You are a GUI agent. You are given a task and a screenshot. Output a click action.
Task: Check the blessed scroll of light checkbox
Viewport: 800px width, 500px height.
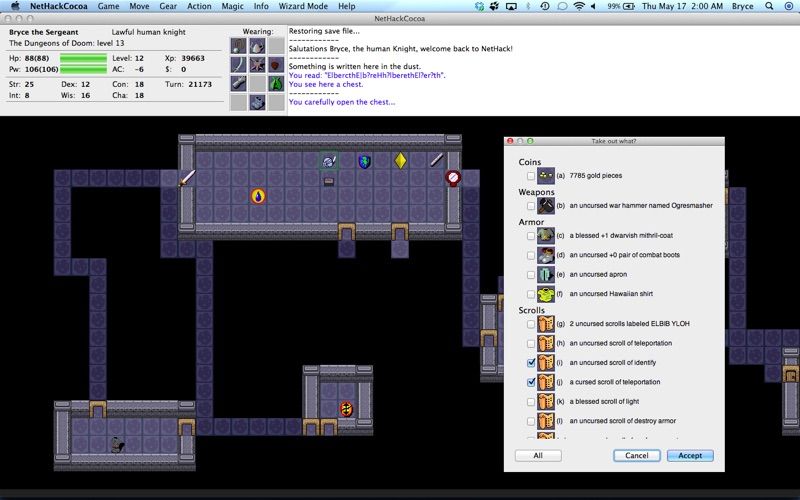(531, 402)
